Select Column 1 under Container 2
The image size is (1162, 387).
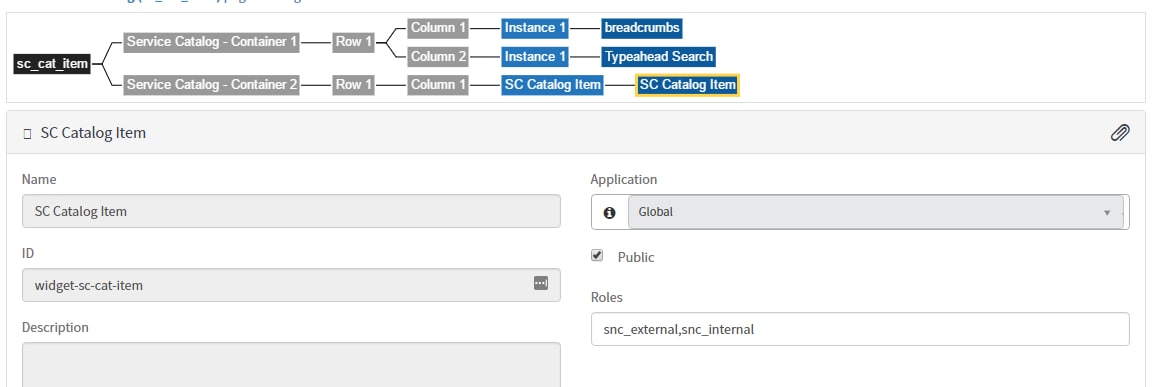coord(438,85)
